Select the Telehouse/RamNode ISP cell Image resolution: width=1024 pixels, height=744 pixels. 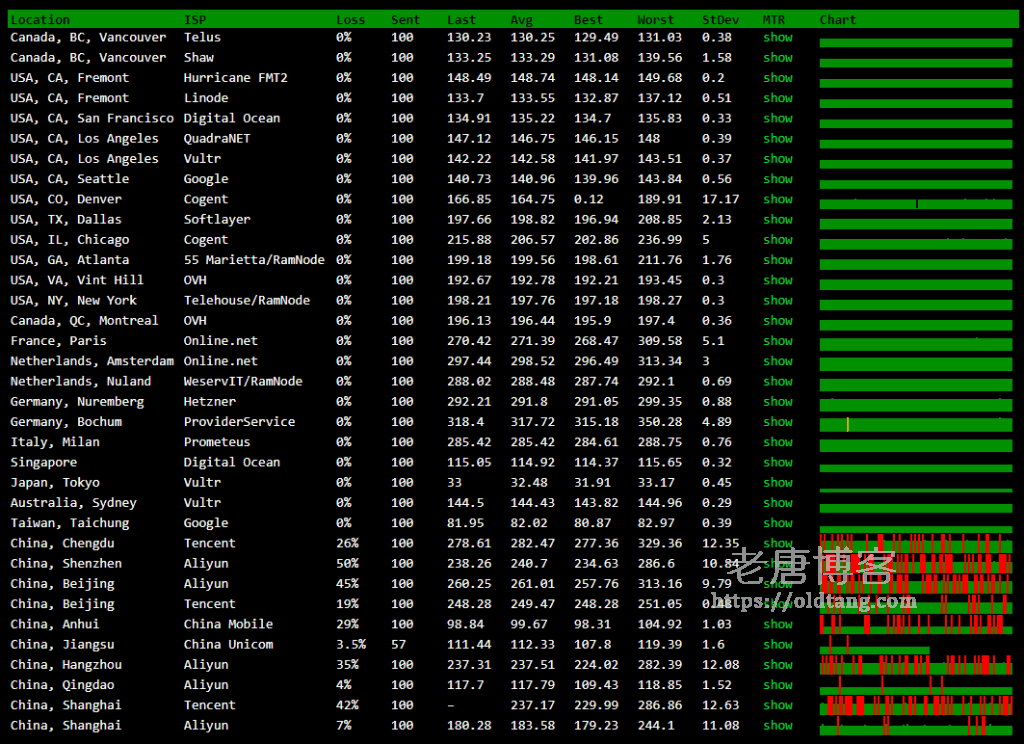tap(247, 300)
